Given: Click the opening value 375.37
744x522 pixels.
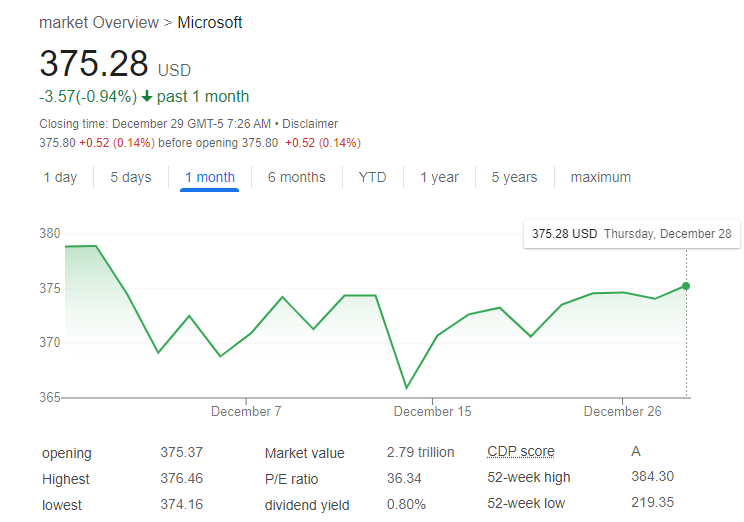Looking at the screenshot, I should 181,452.
